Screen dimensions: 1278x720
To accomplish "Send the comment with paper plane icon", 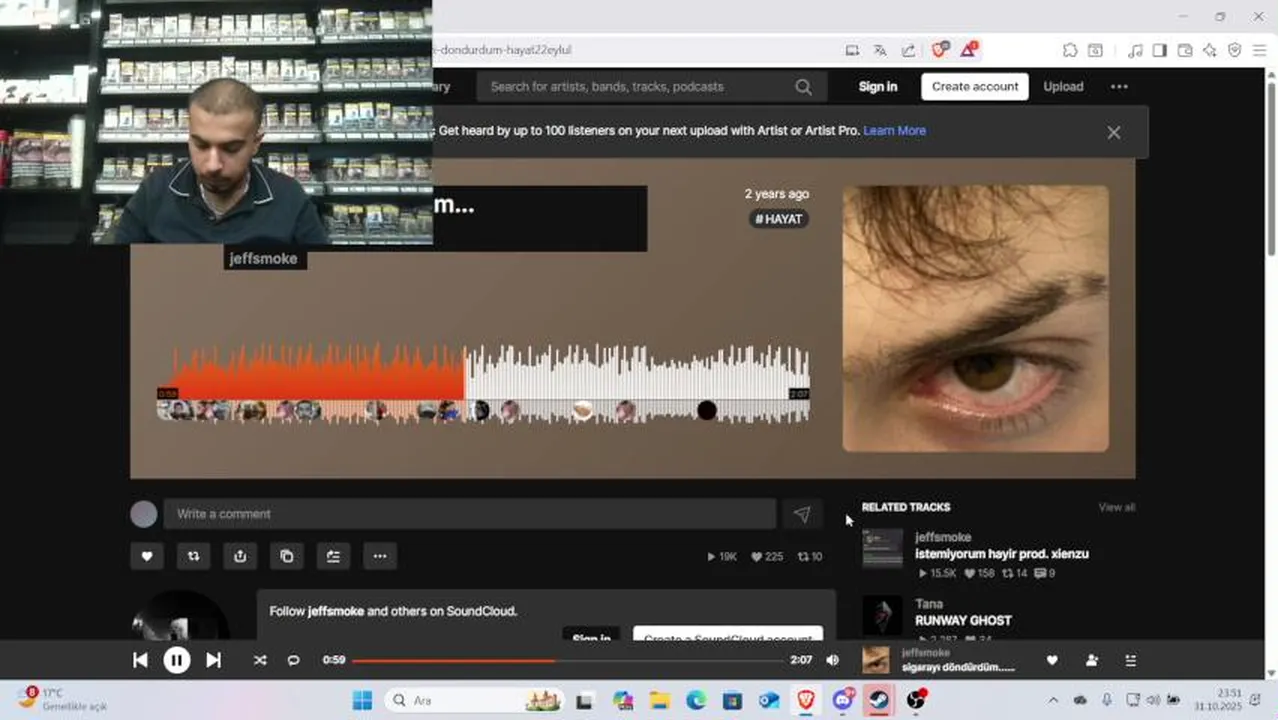I will [802, 514].
